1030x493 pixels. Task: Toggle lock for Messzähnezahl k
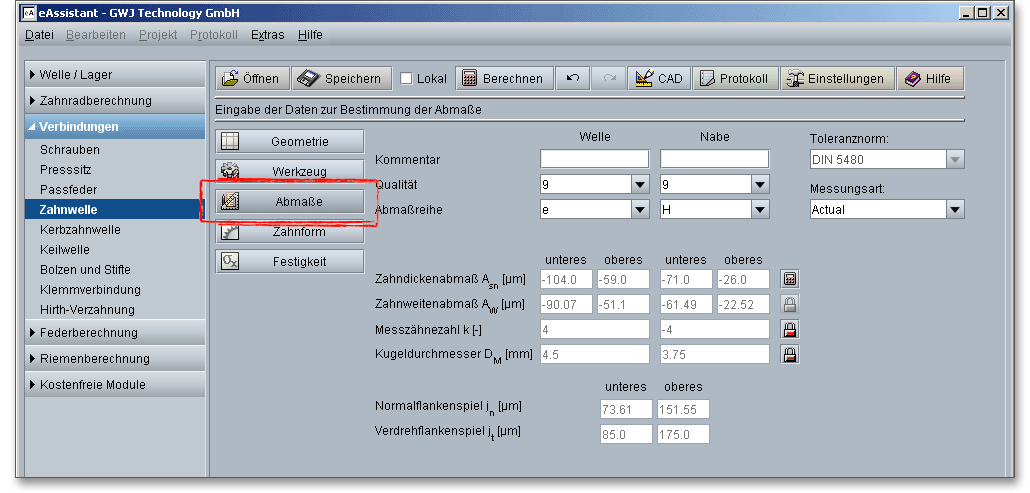click(x=790, y=329)
